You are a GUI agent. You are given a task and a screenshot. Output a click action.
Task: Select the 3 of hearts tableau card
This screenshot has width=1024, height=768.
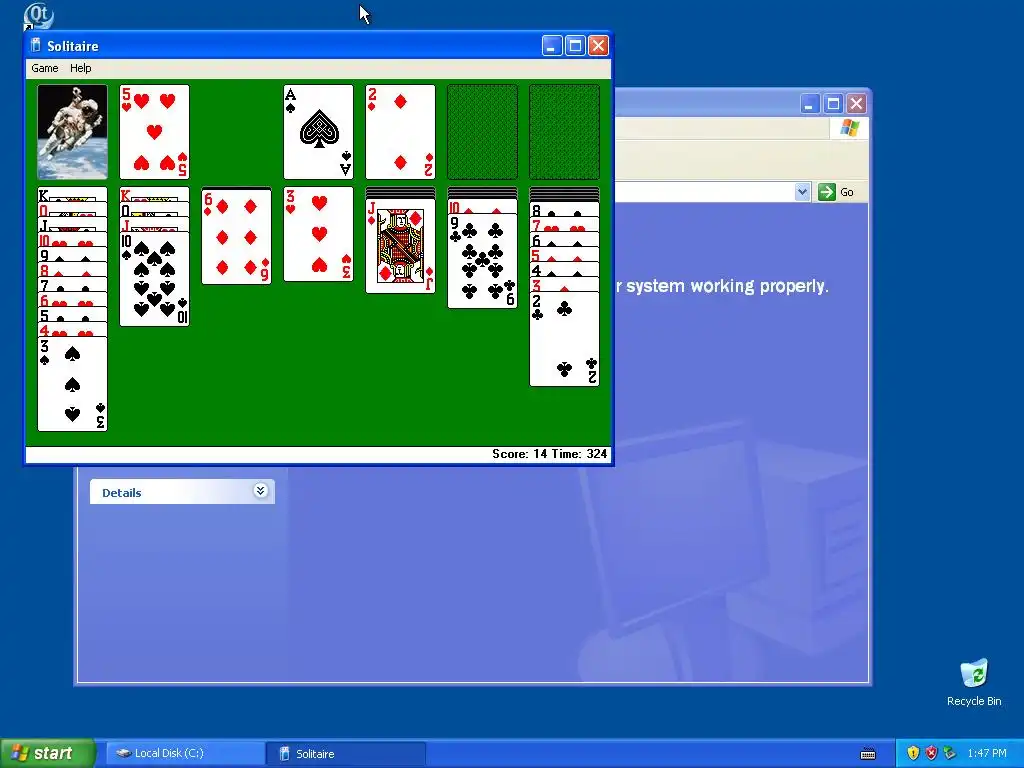pos(319,234)
